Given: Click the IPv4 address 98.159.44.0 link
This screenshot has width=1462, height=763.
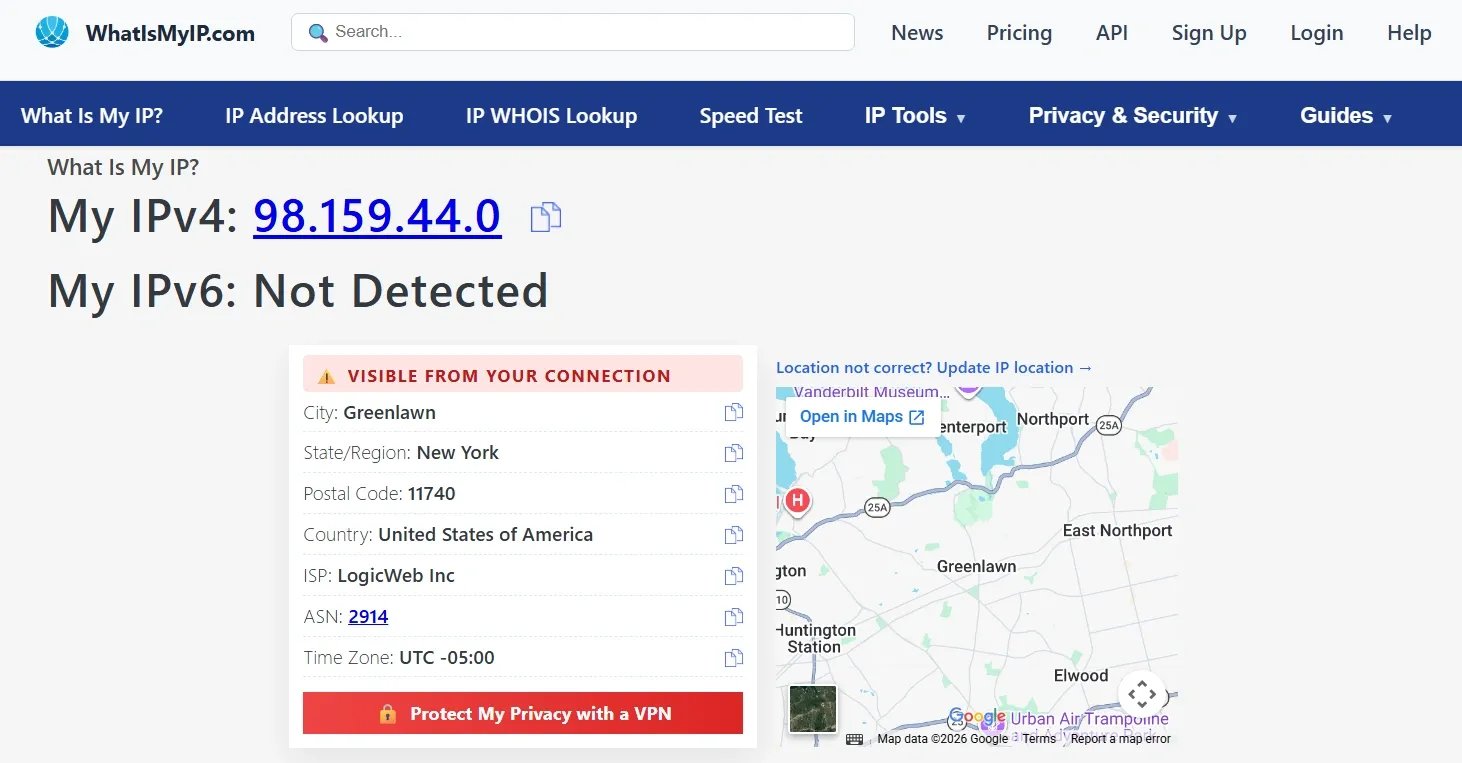Looking at the screenshot, I should click(x=377, y=216).
